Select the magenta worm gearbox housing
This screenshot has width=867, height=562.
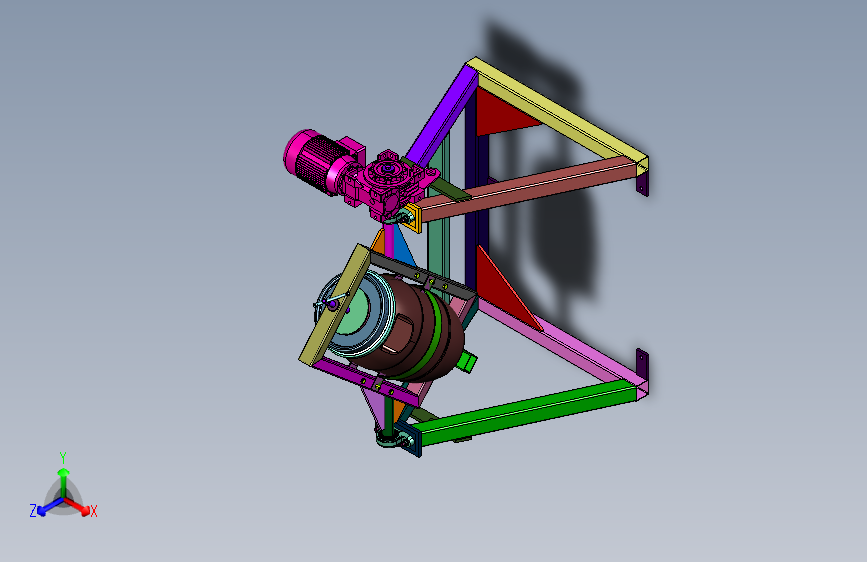[x=387, y=185]
